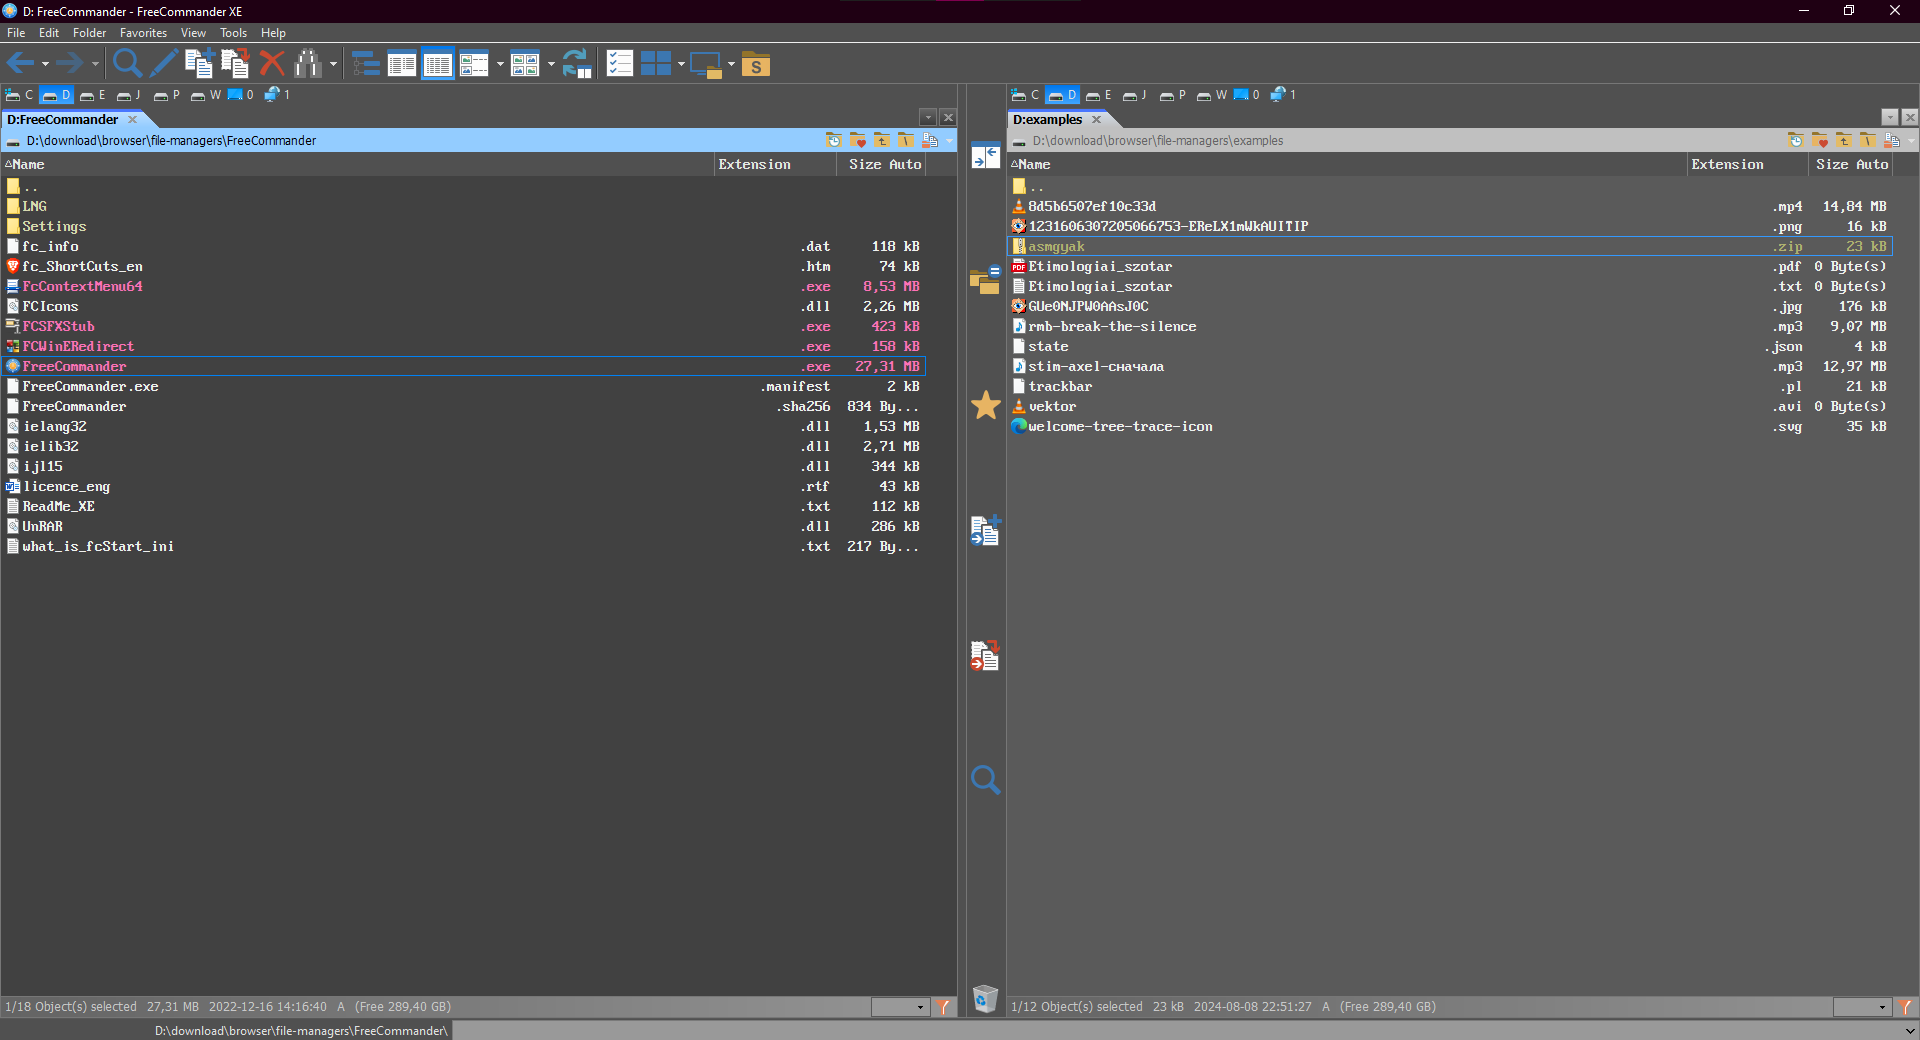Show the folder tree view icon

click(x=366, y=64)
